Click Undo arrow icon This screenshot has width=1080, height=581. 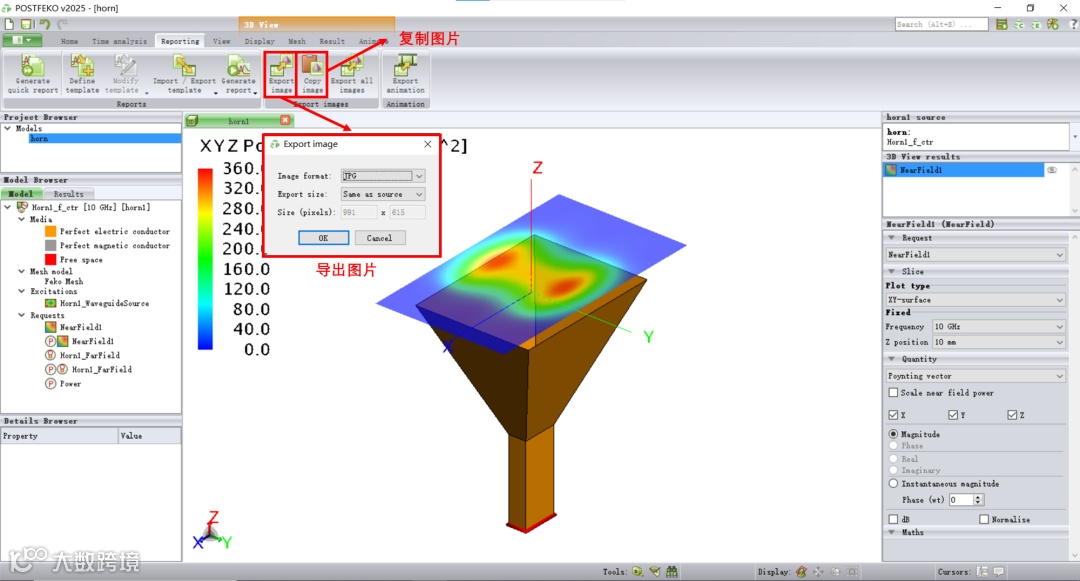pyautogui.click(x=44, y=24)
